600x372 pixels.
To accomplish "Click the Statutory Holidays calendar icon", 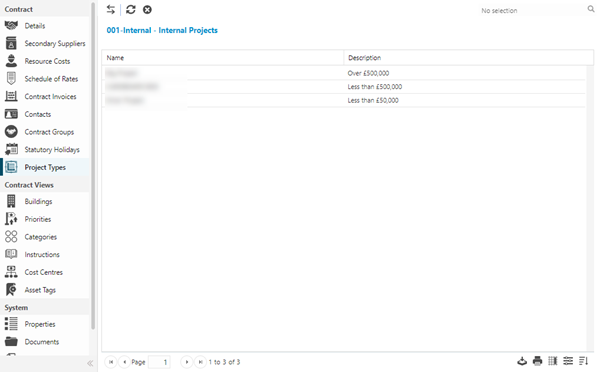I will (x=11, y=149).
